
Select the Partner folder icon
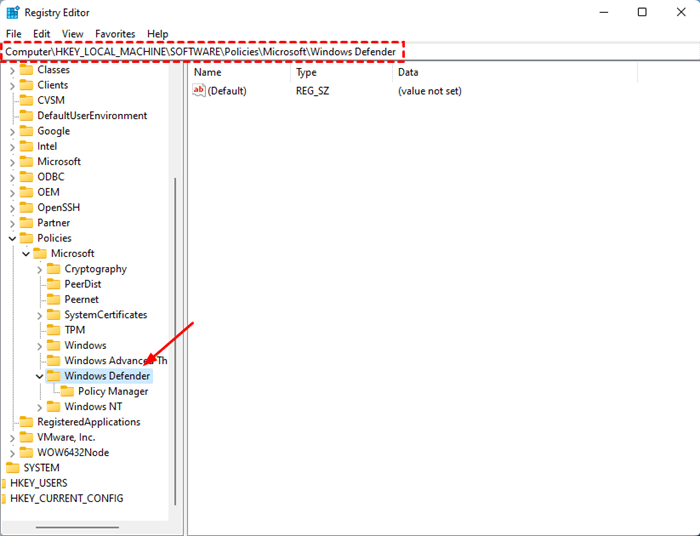coord(26,223)
